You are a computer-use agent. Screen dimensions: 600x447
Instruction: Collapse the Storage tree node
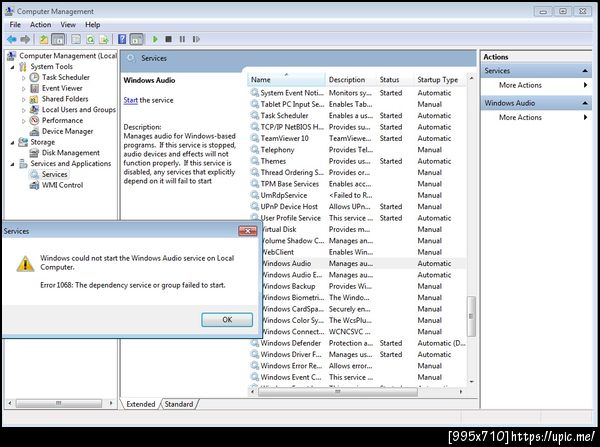[x=12, y=142]
